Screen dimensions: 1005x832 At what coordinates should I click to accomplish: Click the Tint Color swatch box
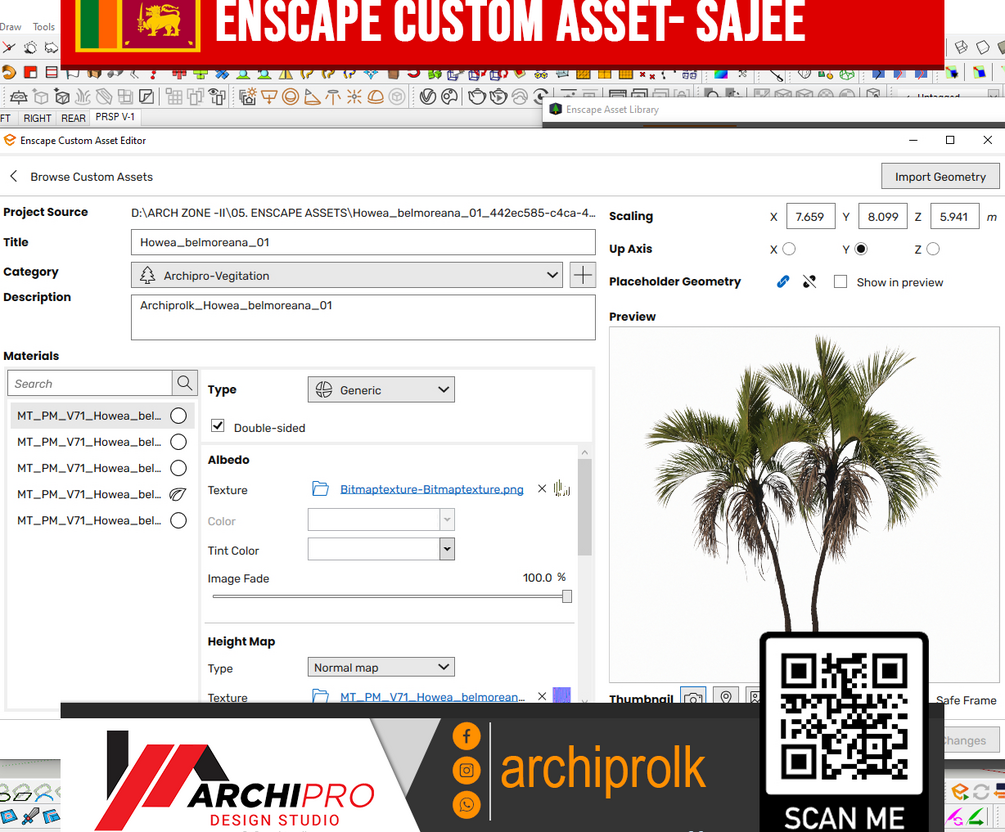click(374, 549)
